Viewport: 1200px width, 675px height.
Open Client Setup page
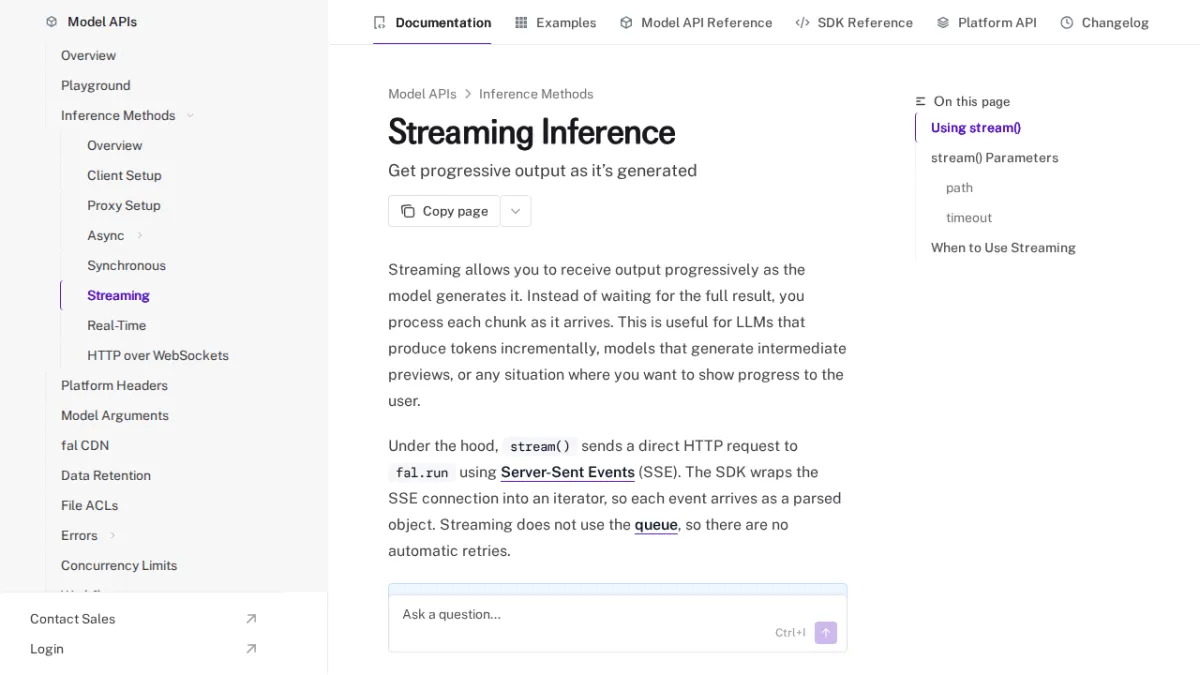tap(124, 175)
